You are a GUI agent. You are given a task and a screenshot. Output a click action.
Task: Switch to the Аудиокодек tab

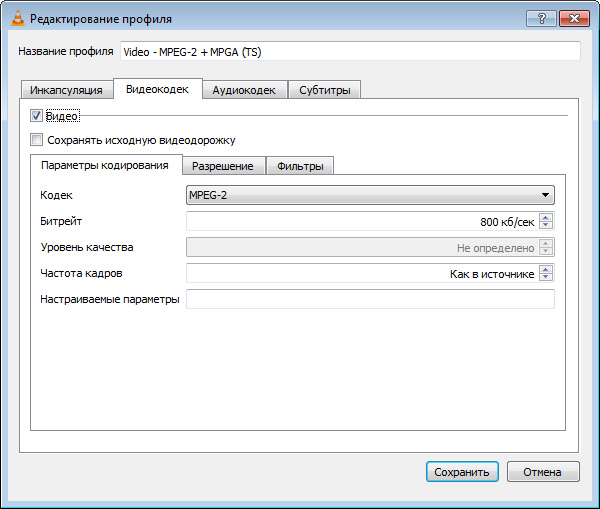click(244, 90)
